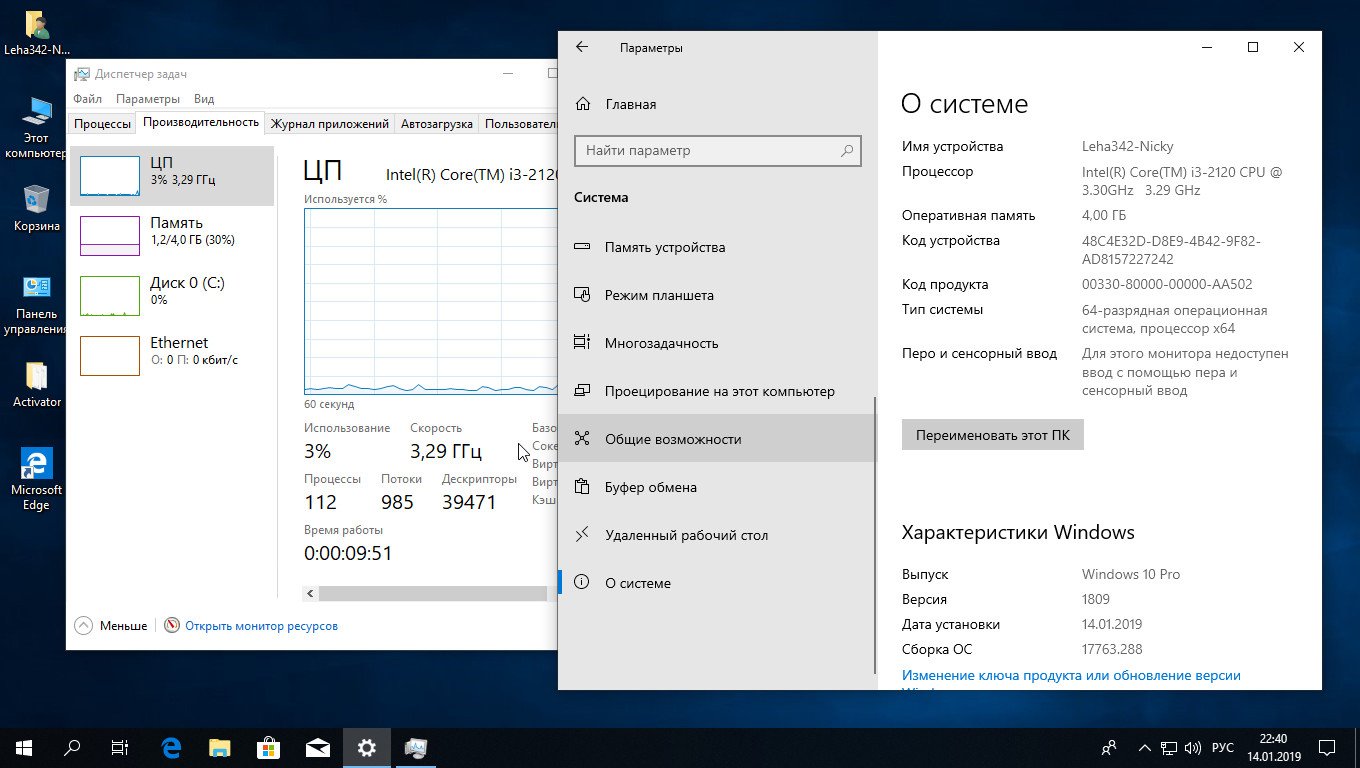Open taskbar search magnifier
The image size is (1360, 768).
point(72,747)
